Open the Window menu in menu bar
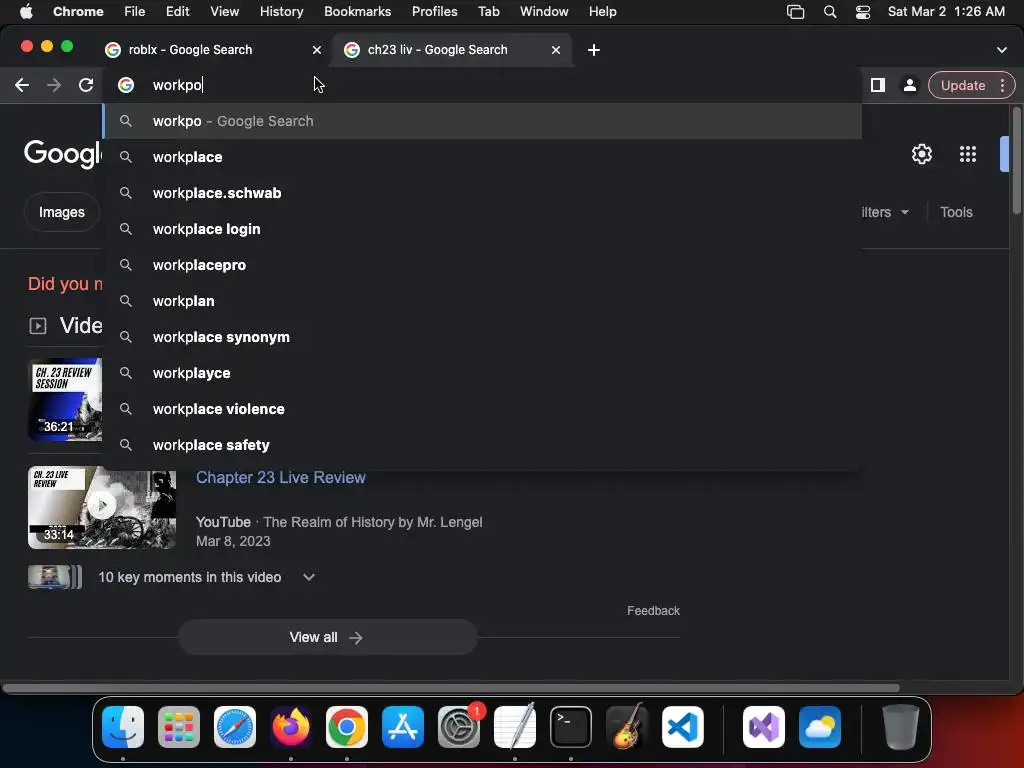The height and width of the screenshot is (768, 1024). (x=544, y=12)
